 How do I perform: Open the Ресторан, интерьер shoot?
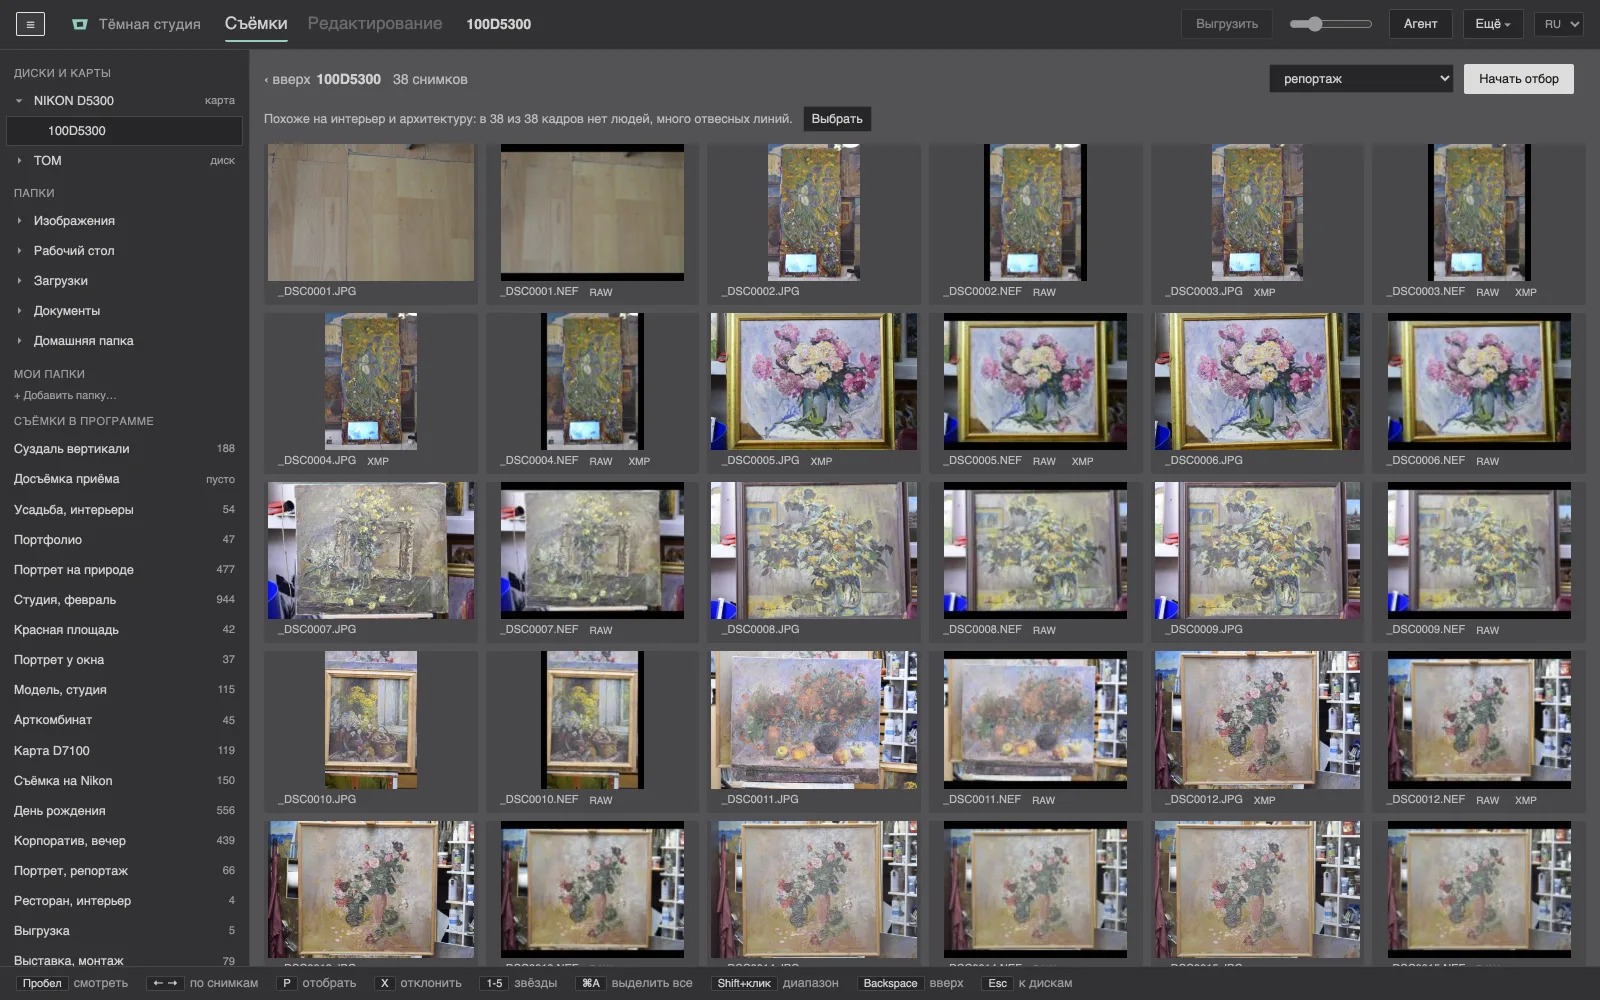124,901
